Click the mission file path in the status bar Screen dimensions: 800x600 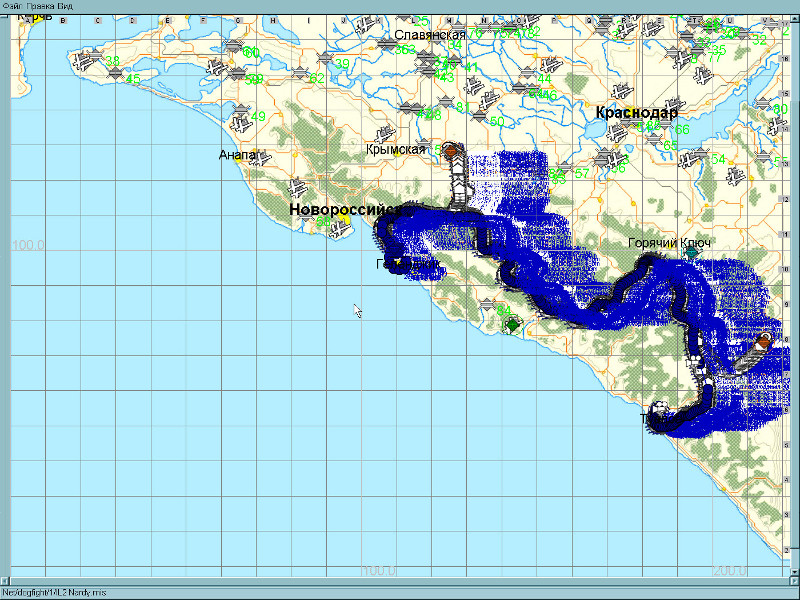(x=54, y=593)
